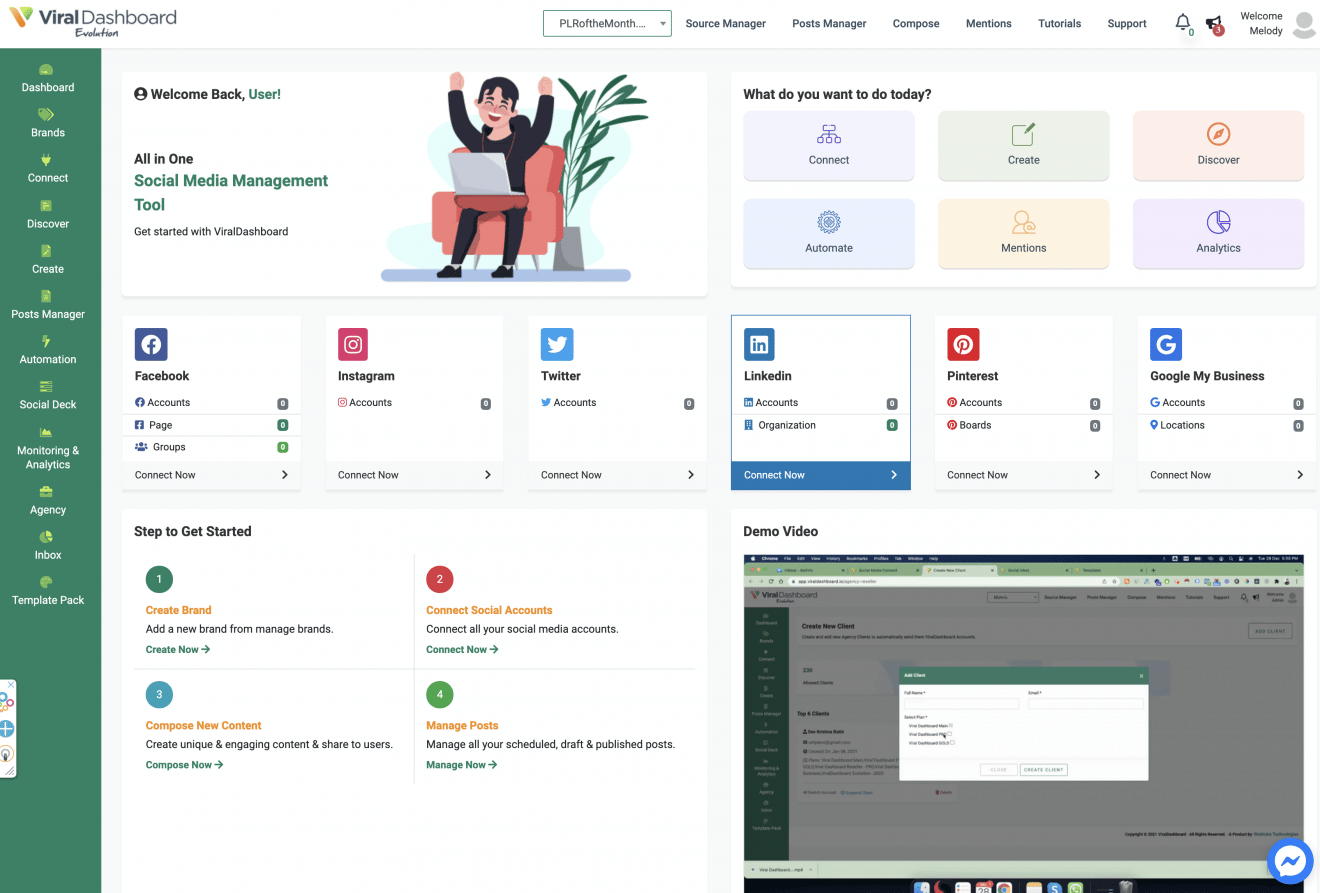Click the user profile avatar

point(1304,24)
